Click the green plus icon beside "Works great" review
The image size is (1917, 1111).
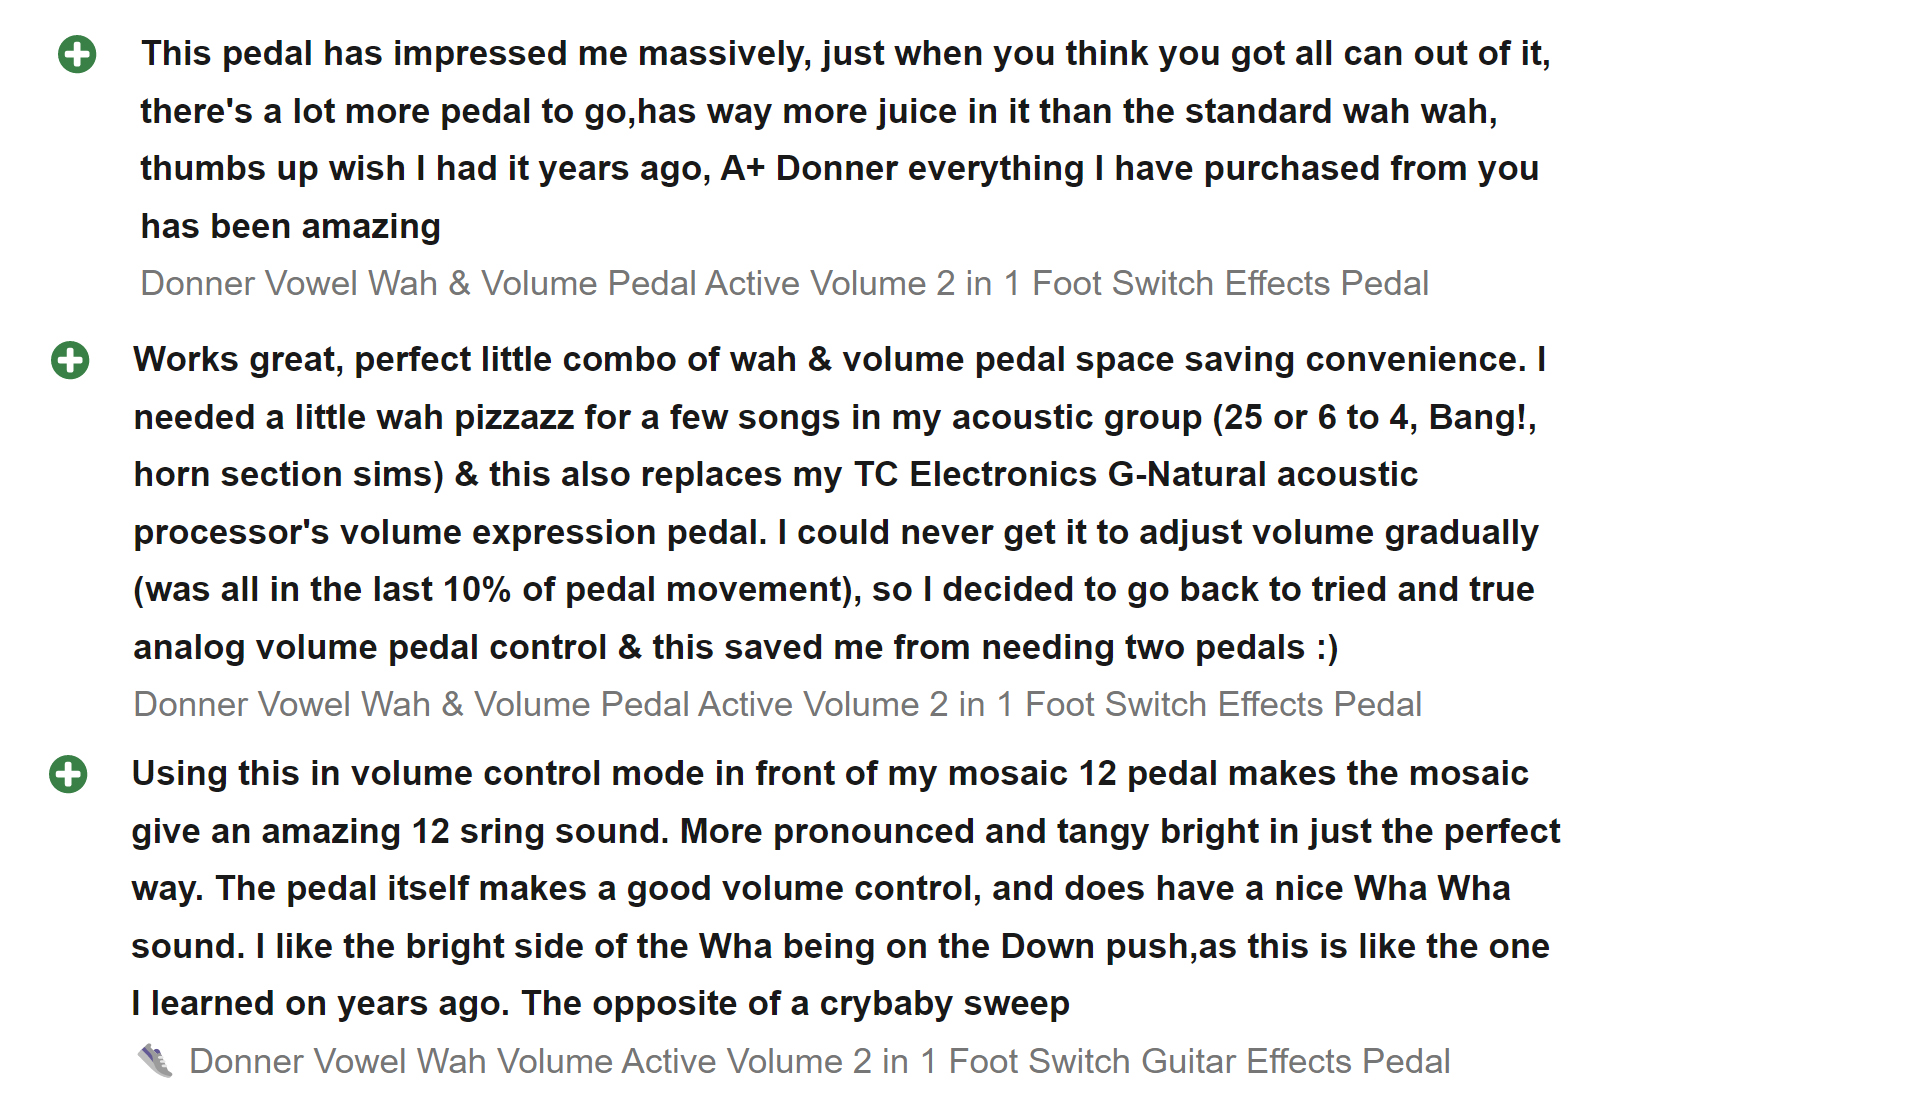[70, 360]
